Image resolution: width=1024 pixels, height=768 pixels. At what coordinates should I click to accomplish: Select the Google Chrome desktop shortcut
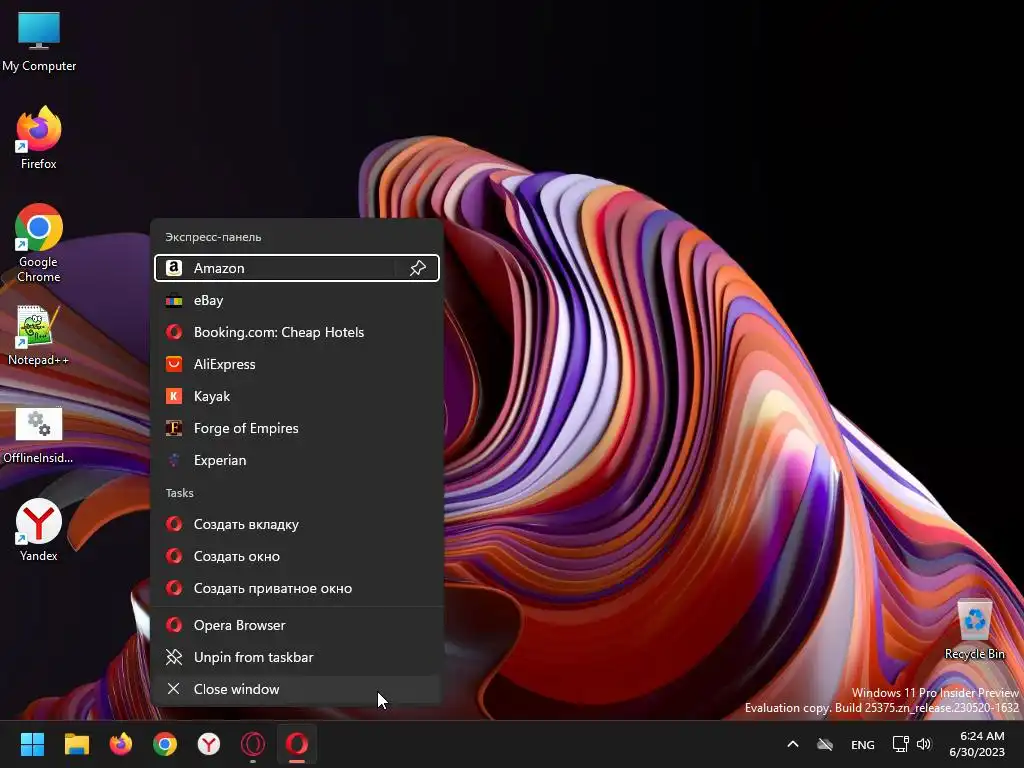click(39, 243)
